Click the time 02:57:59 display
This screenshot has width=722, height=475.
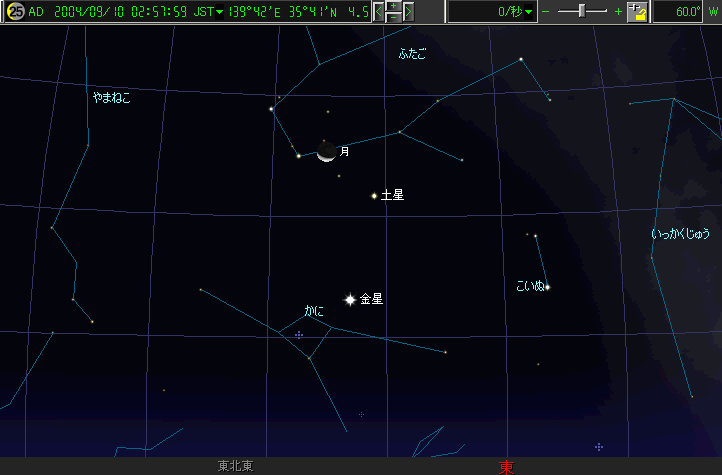pyautogui.click(x=165, y=12)
